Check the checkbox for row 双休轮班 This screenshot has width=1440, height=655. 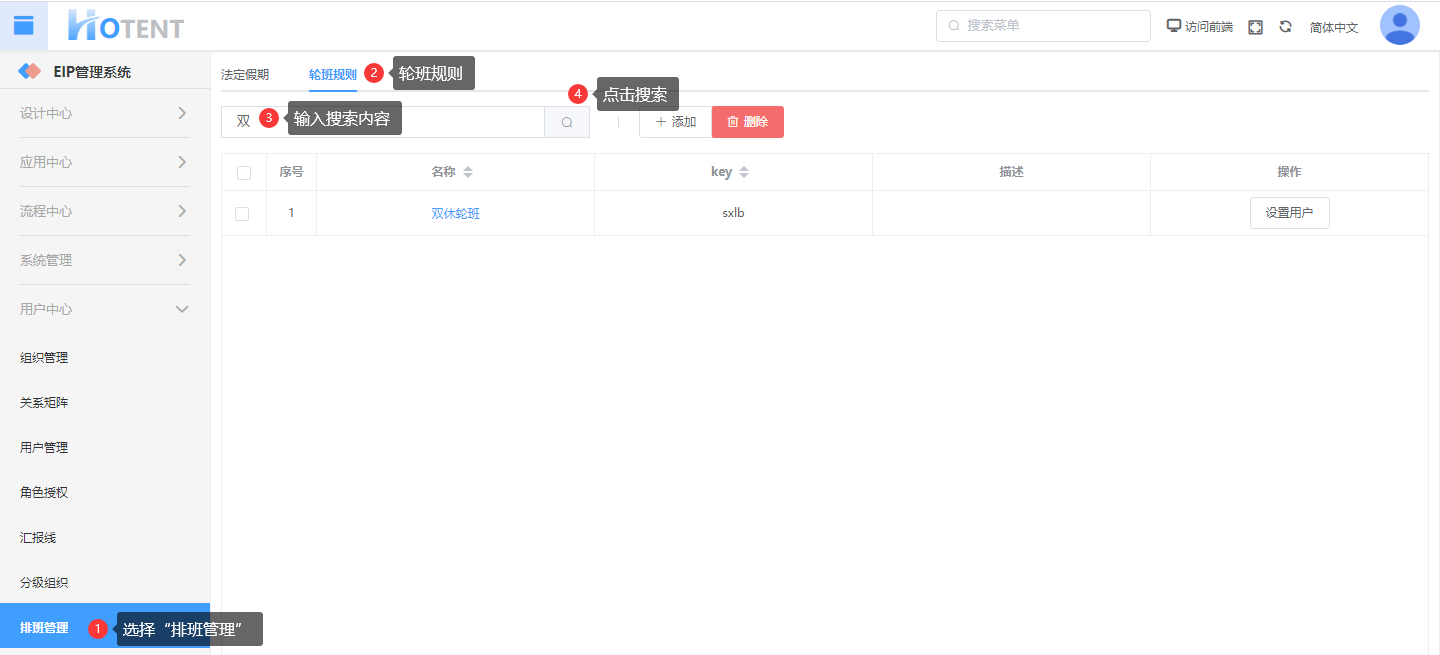pos(242,213)
